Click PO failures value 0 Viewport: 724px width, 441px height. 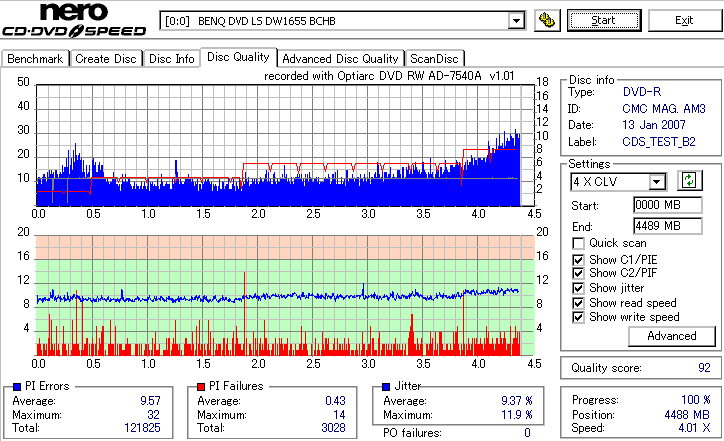click(x=527, y=433)
